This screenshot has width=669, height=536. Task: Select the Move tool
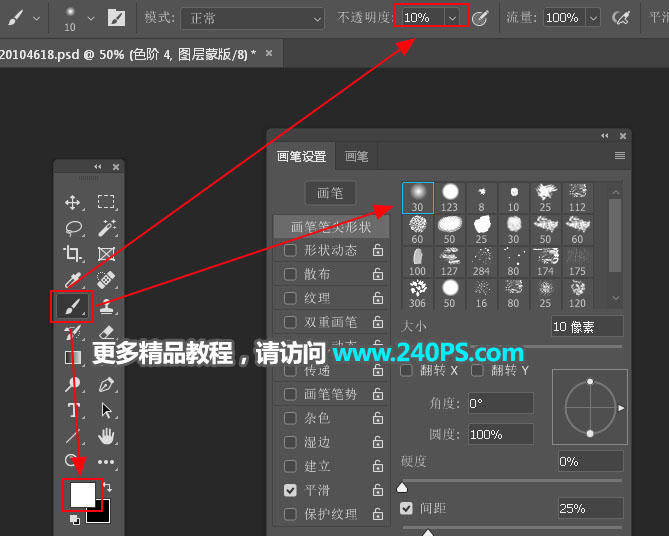73,202
